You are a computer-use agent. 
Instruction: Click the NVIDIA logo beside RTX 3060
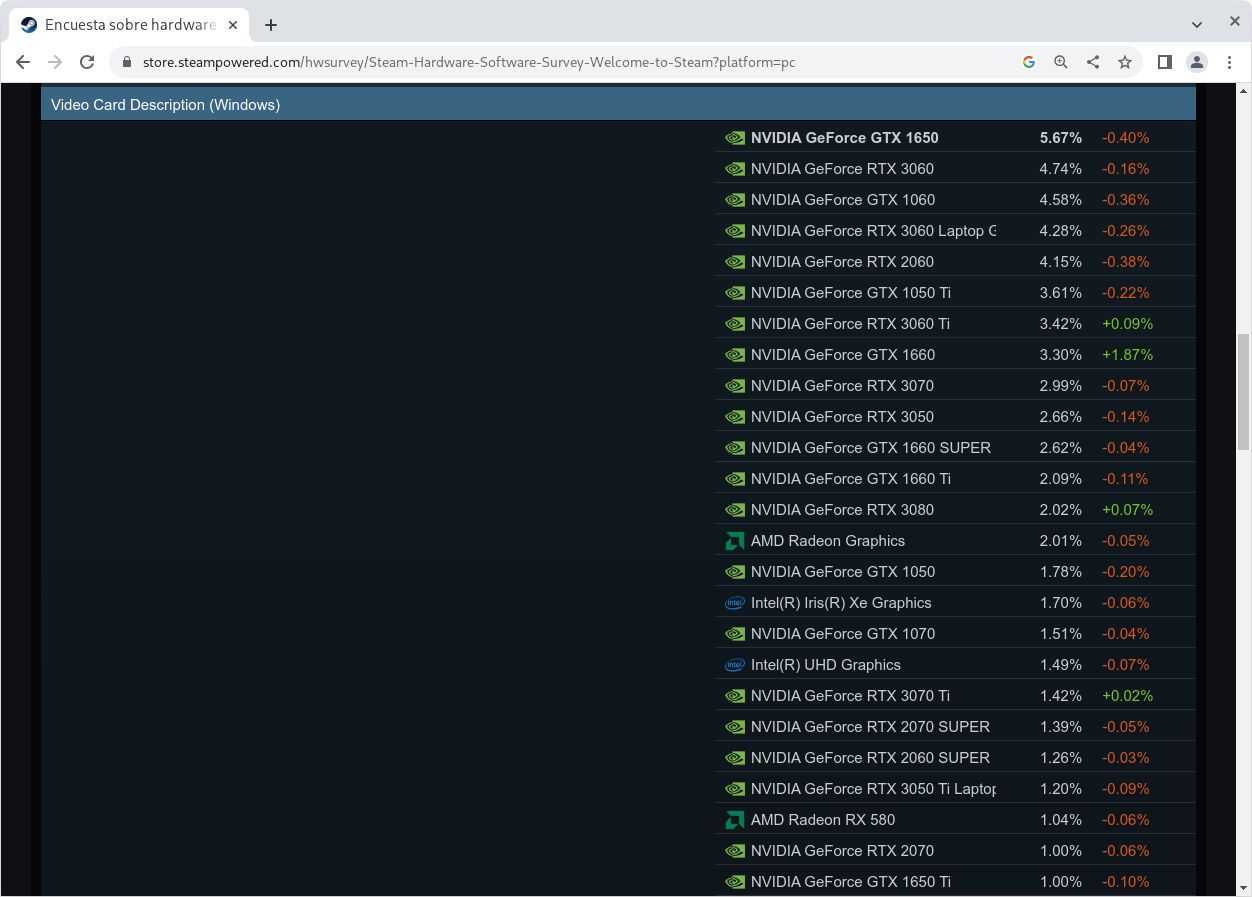point(735,169)
